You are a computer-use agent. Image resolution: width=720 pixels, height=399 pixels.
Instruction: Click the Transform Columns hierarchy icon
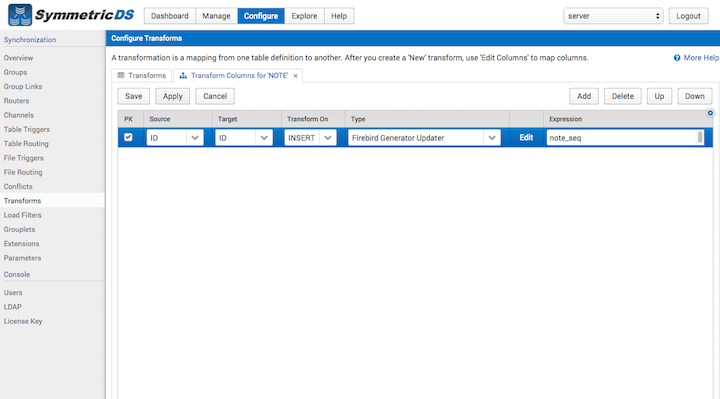183,75
